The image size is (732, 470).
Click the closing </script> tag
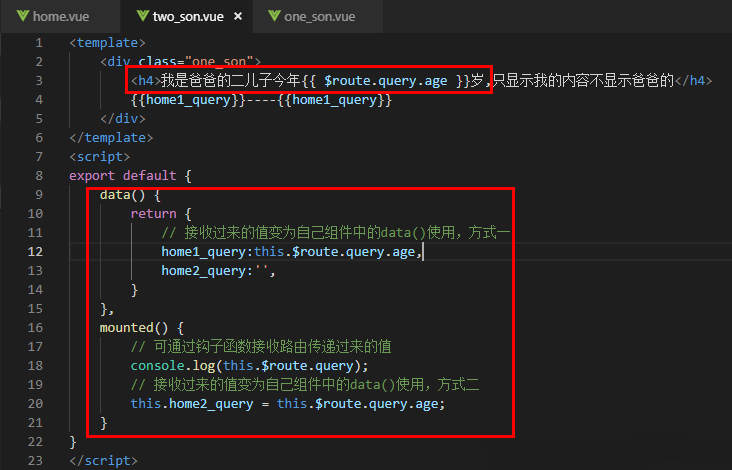tap(104, 461)
